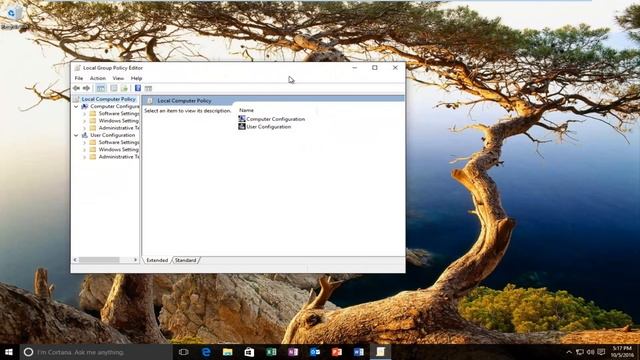
Task: Click the Group Policy Editor taskbar button
Action: pyautogui.click(x=380, y=352)
